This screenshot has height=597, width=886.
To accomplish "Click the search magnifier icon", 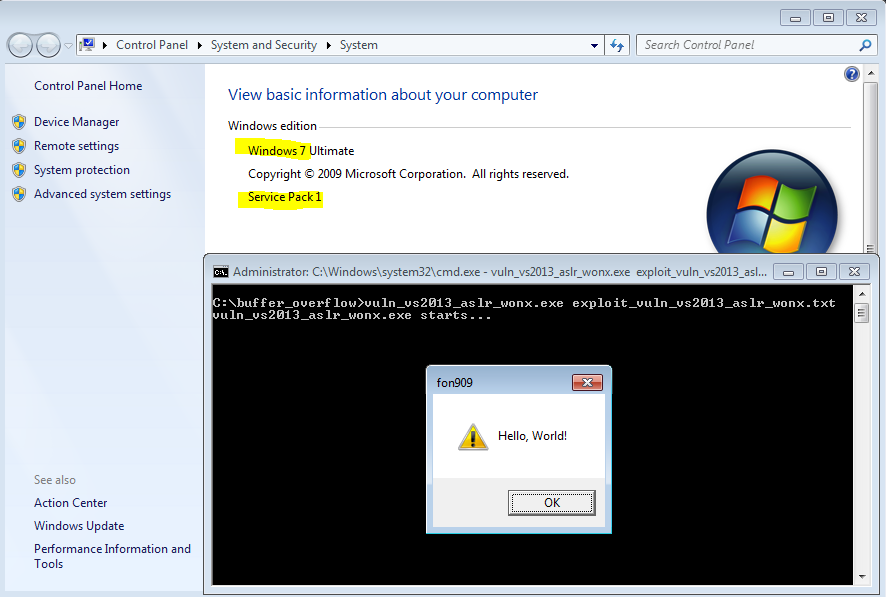I will click(865, 45).
